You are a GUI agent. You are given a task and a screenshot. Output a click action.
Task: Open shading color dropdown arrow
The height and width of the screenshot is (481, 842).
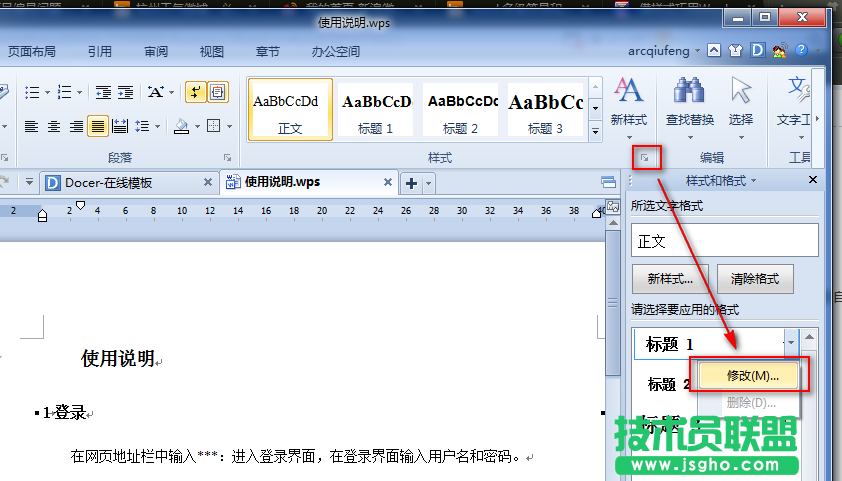coord(197,127)
